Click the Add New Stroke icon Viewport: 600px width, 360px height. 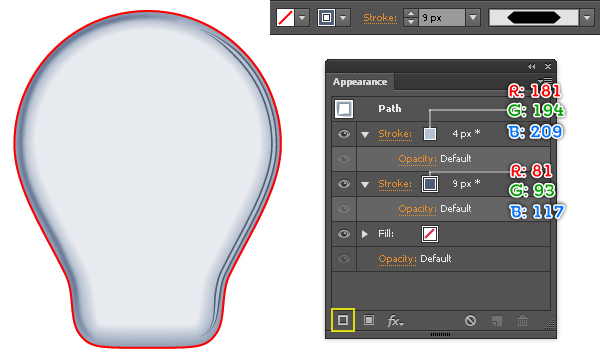(x=343, y=320)
